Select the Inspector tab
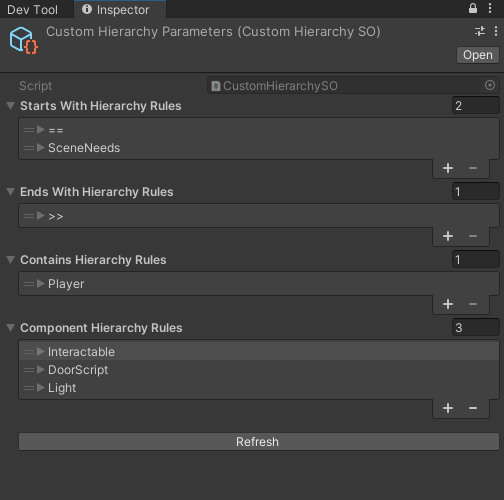The height and width of the screenshot is (500, 504). (120, 10)
